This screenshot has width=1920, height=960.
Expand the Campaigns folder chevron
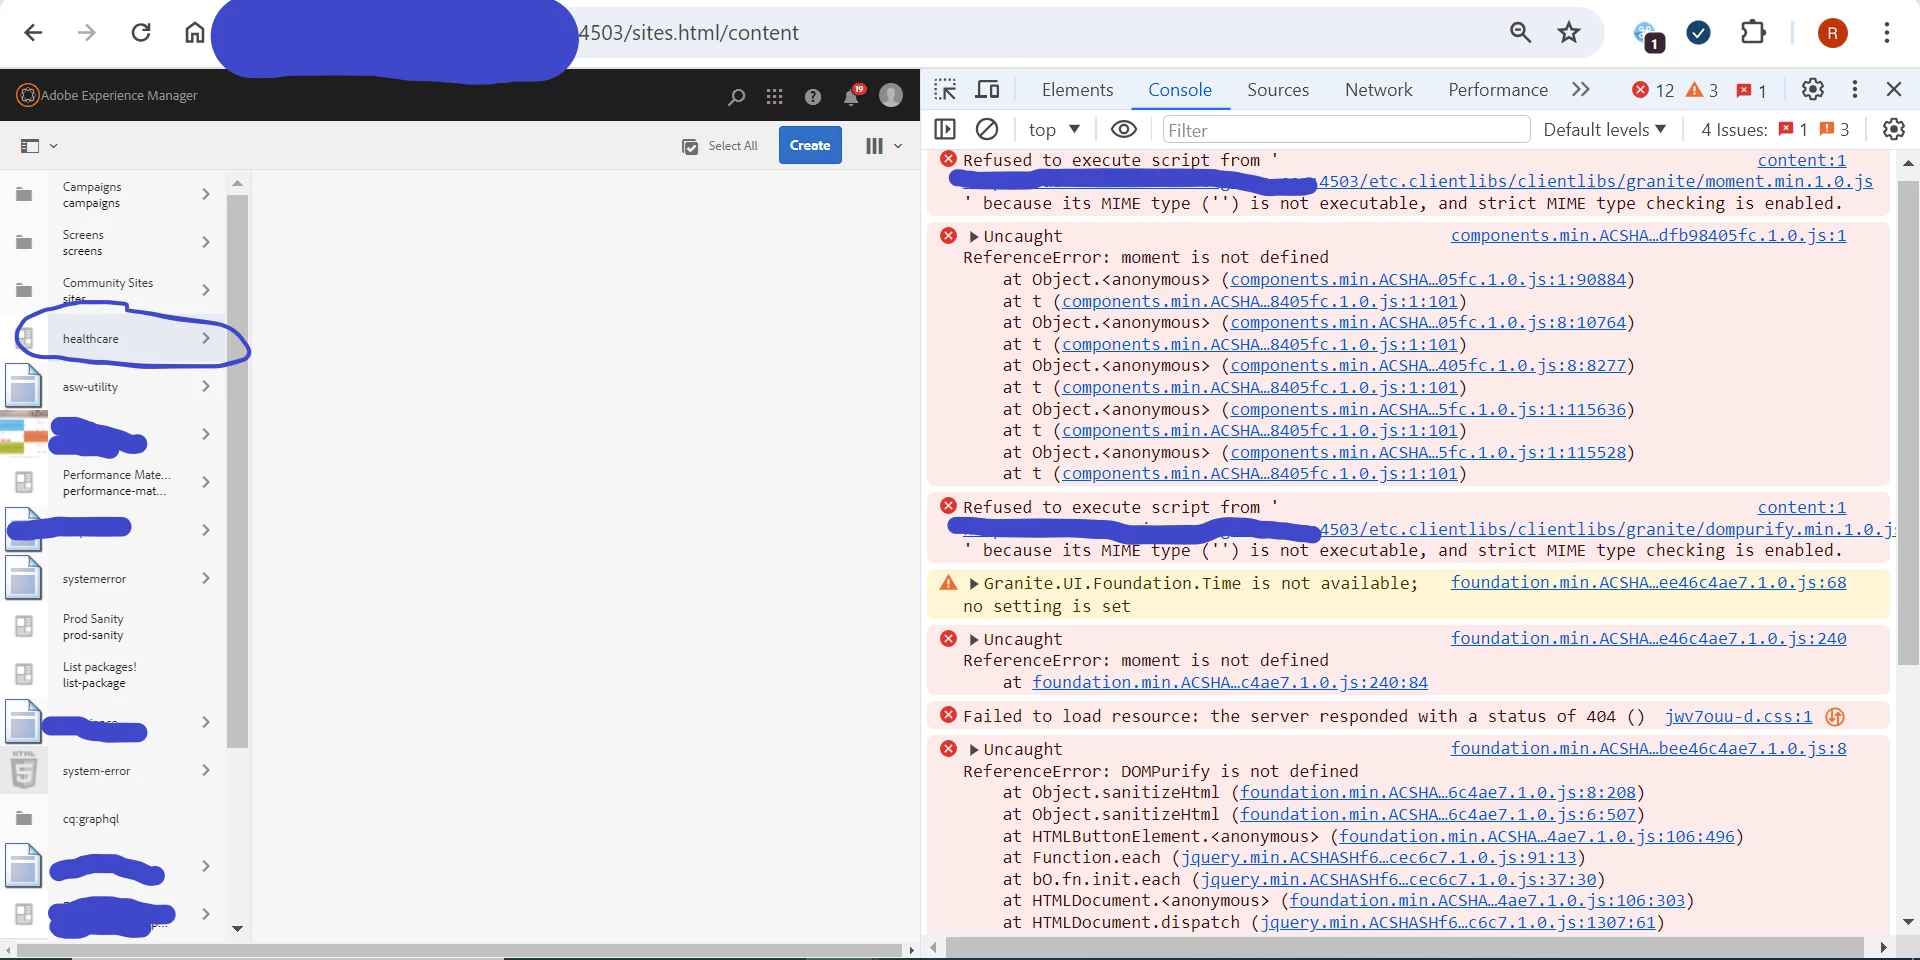point(206,194)
